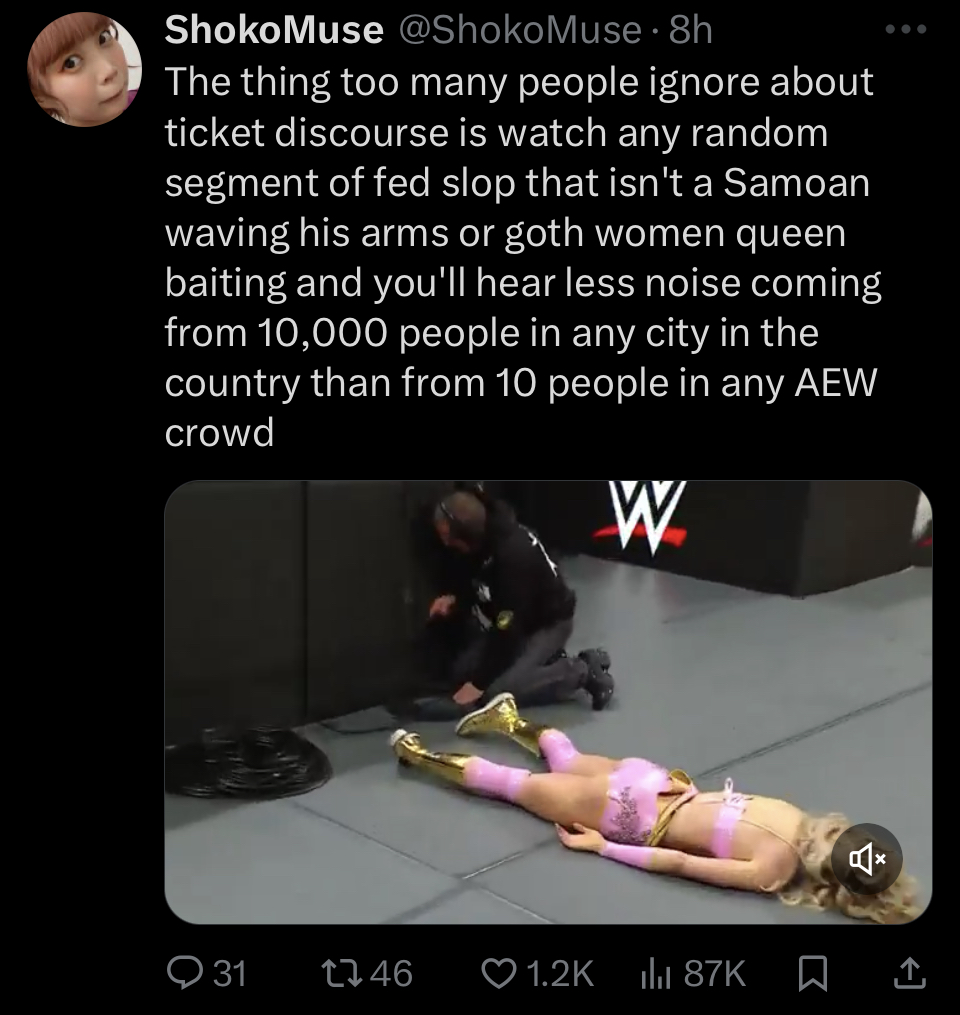Like the tweet with the heart icon
960x1015 pixels.
click(498, 974)
